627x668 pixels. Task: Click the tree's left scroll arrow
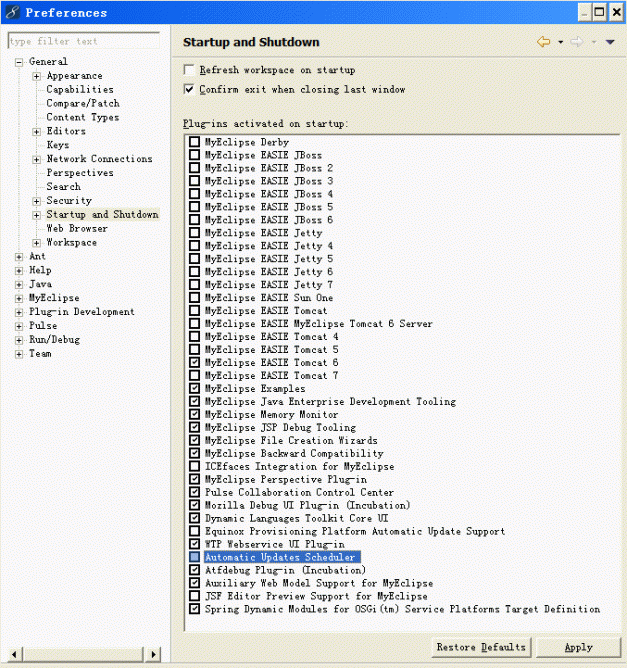[x=14, y=654]
